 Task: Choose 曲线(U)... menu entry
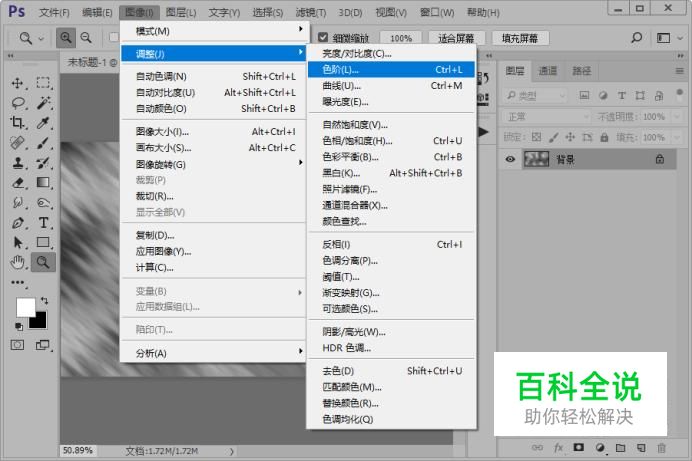point(391,86)
